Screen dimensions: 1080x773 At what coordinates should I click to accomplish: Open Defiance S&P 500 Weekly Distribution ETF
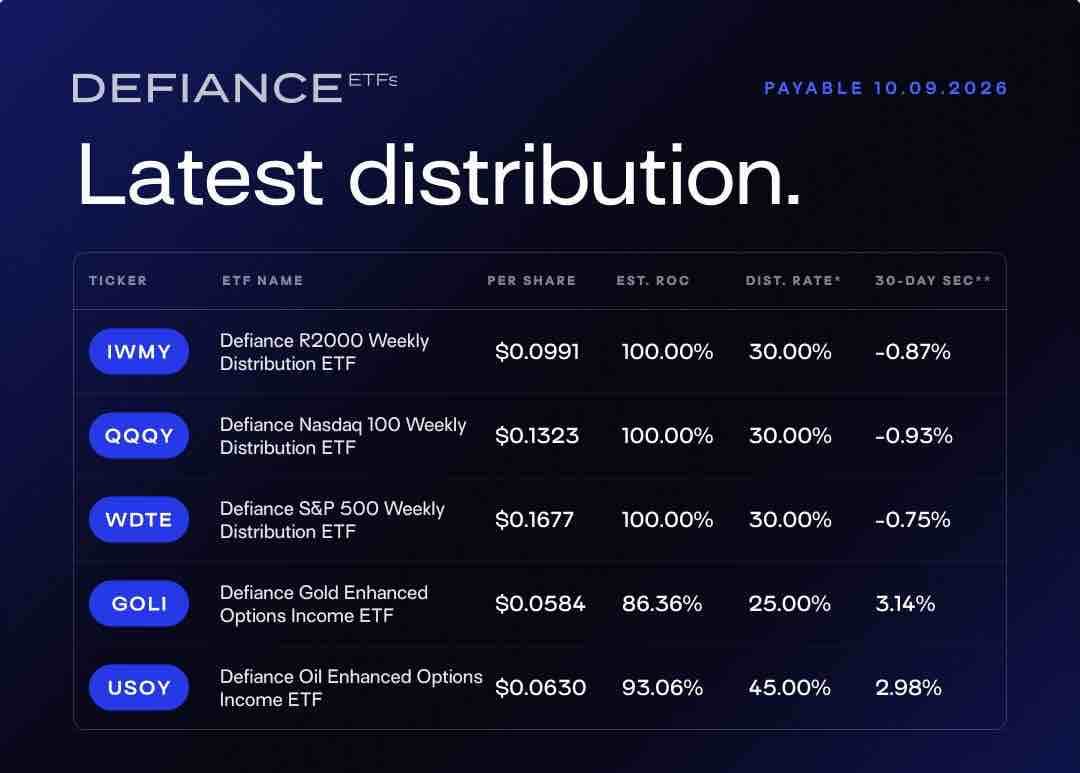click(332, 520)
